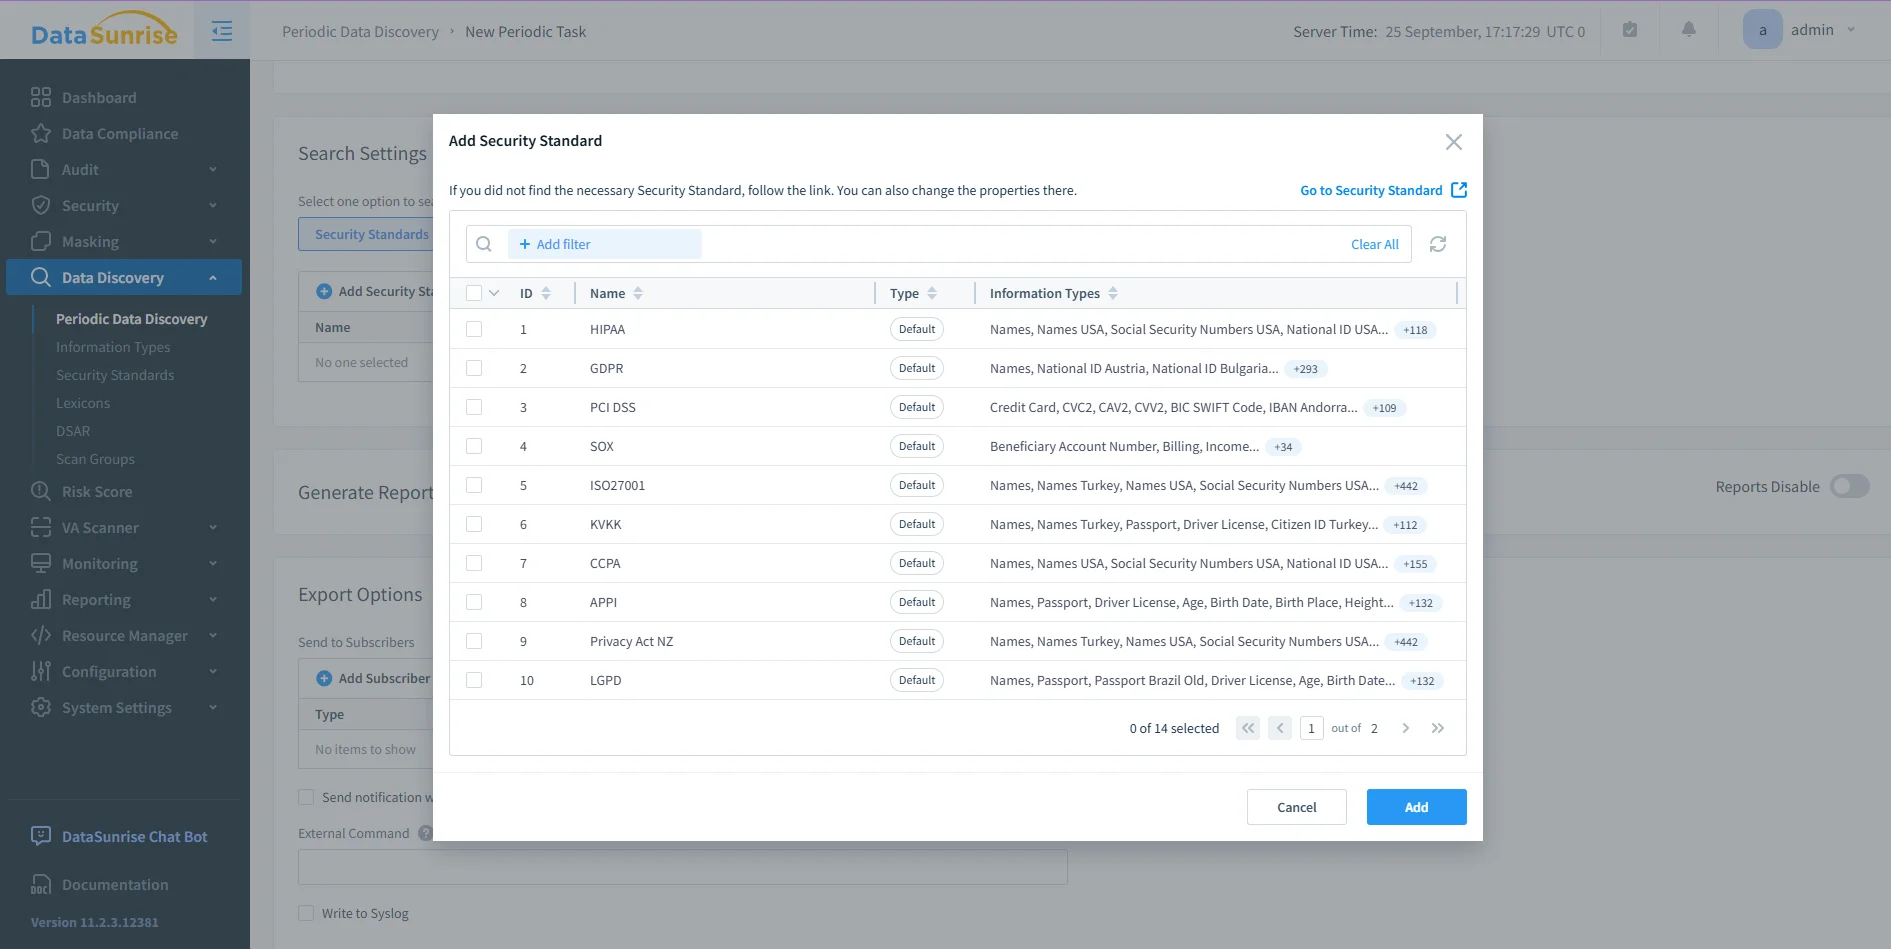Tick the checkbox next to PCI DSS
1891x949 pixels.
[474, 407]
